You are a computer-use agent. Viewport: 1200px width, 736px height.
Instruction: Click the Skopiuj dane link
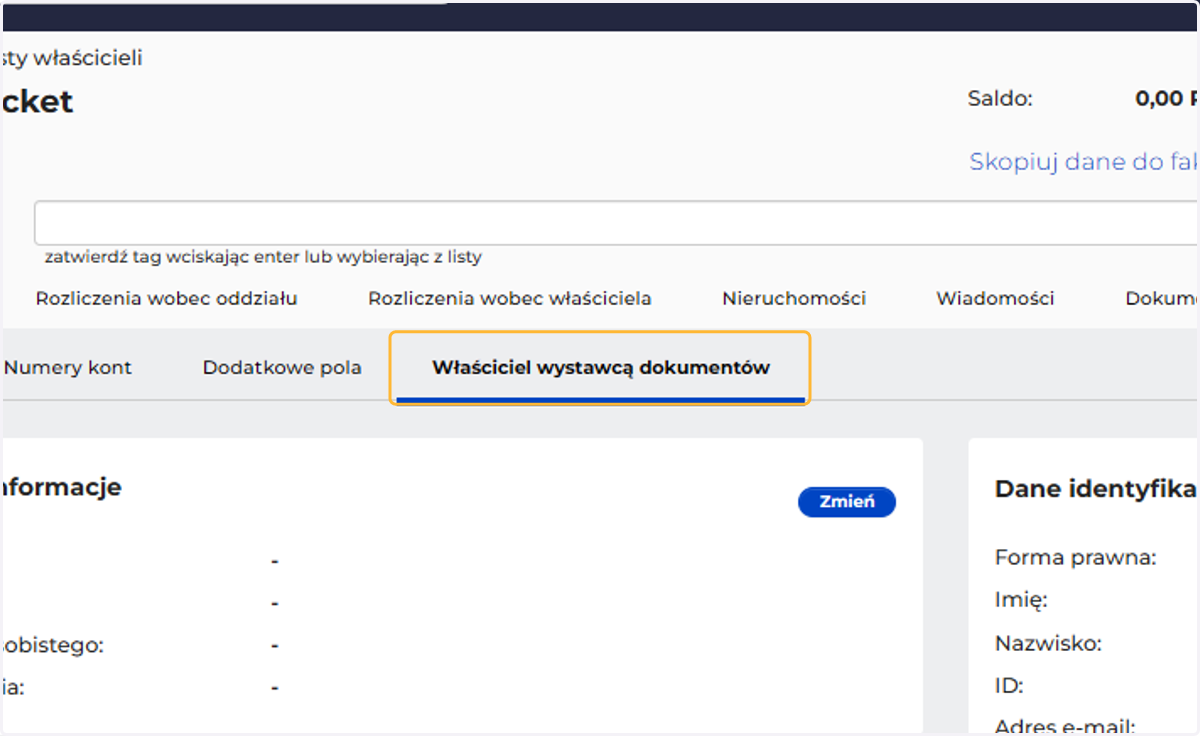pos(1084,162)
